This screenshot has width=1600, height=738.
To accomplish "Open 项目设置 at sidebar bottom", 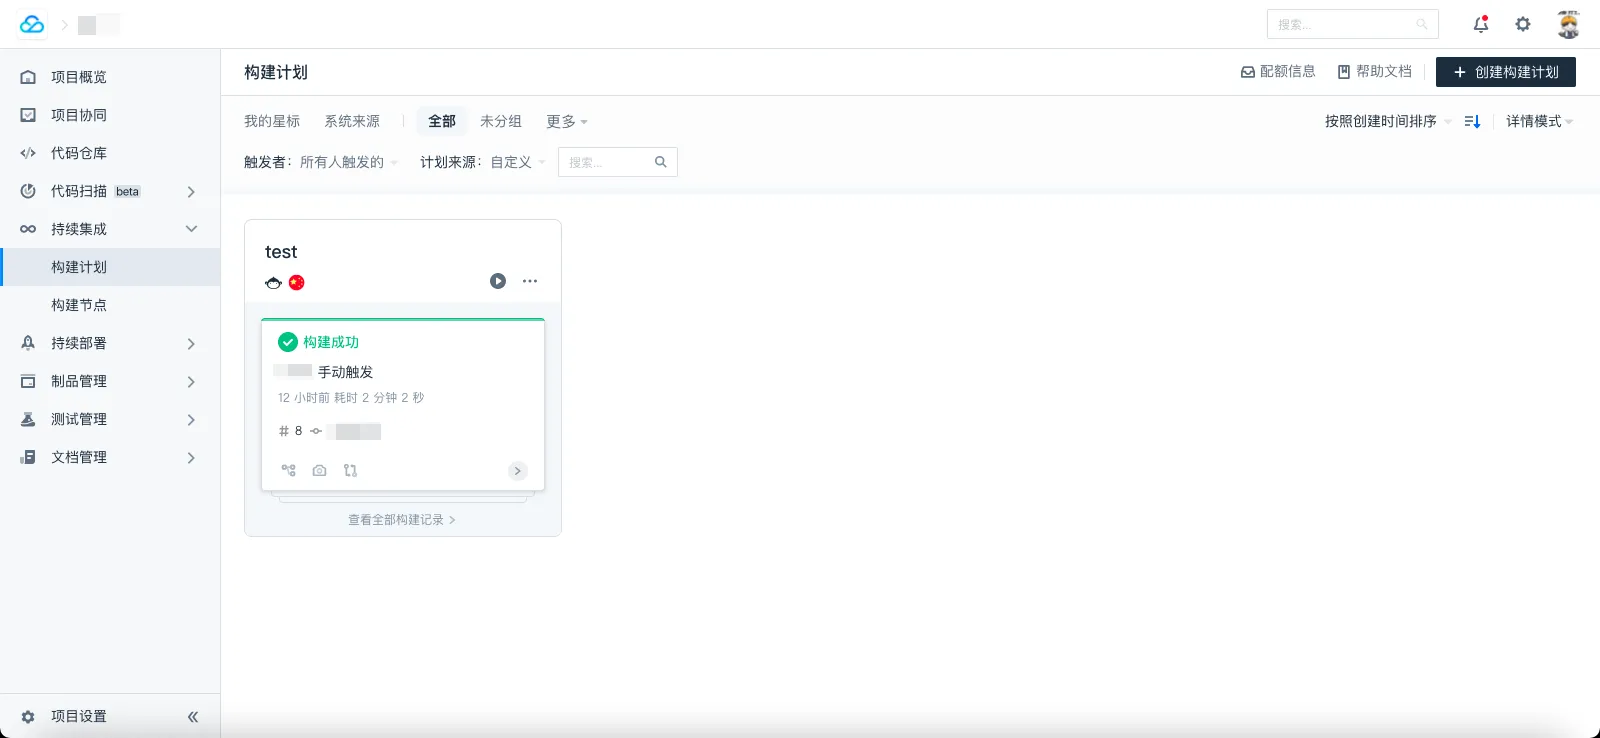I will click(78, 716).
